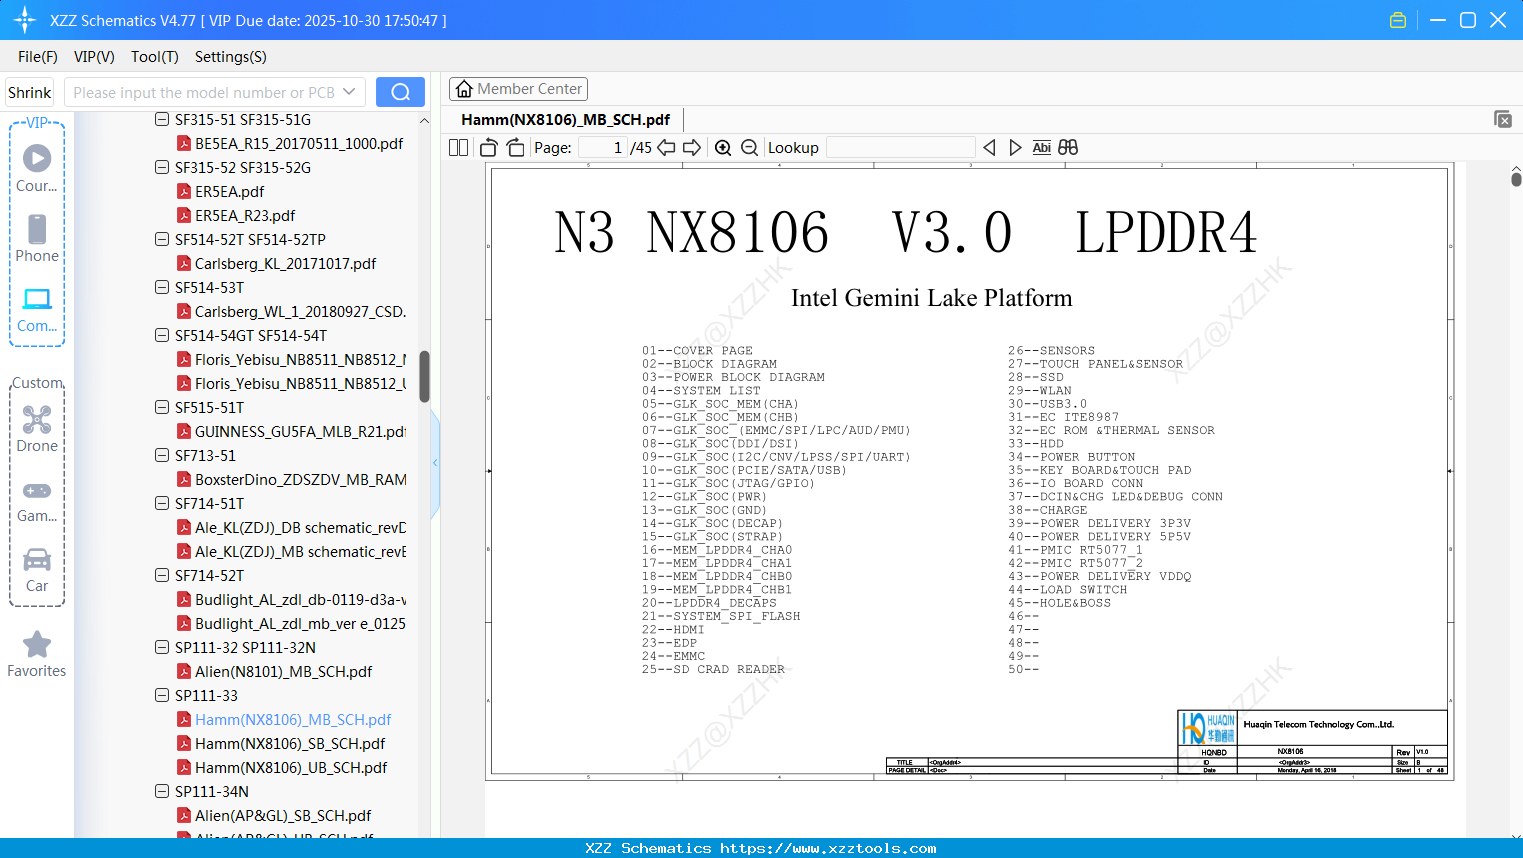This screenshot has width=1523, height=858.
Task: Collapse the side panel with the splitter handle
Action: 435,462
